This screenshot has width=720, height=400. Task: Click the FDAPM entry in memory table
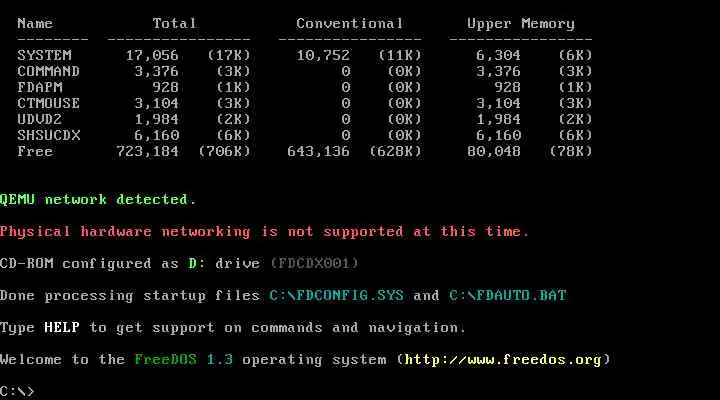tap(40, 88)
